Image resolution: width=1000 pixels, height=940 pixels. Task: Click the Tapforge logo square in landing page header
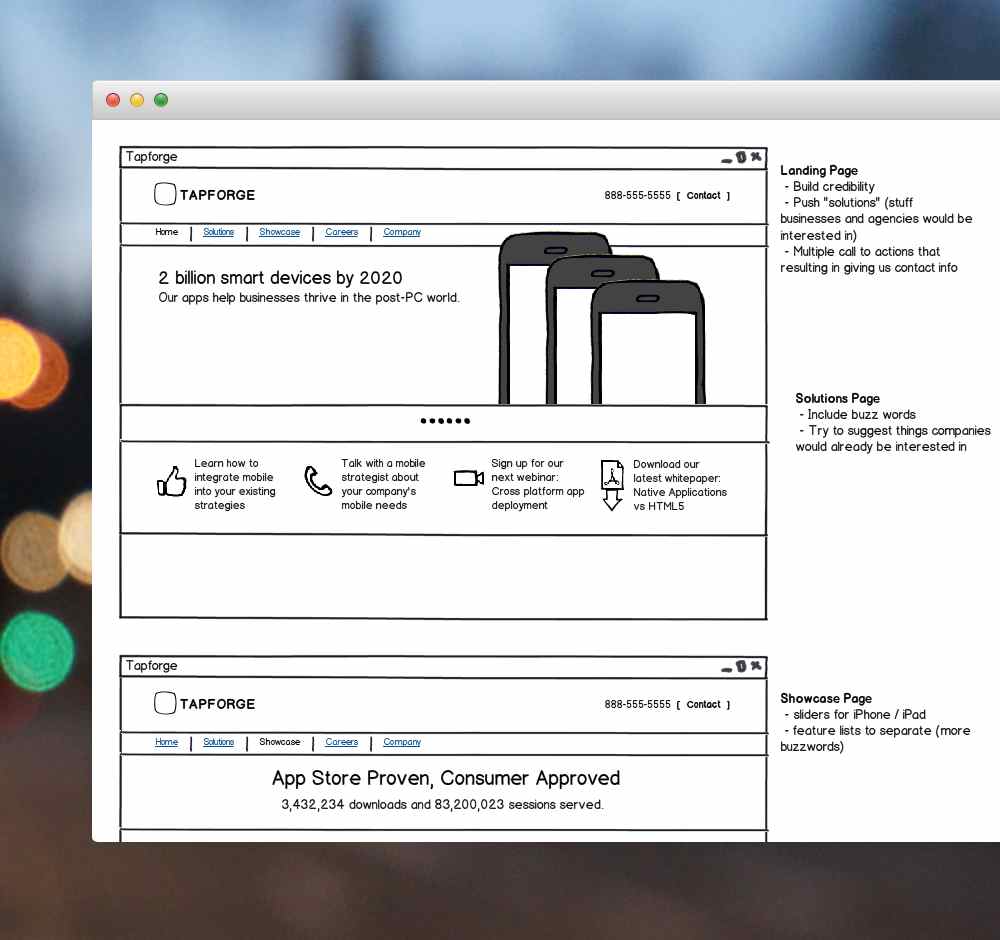click(165, 195)
